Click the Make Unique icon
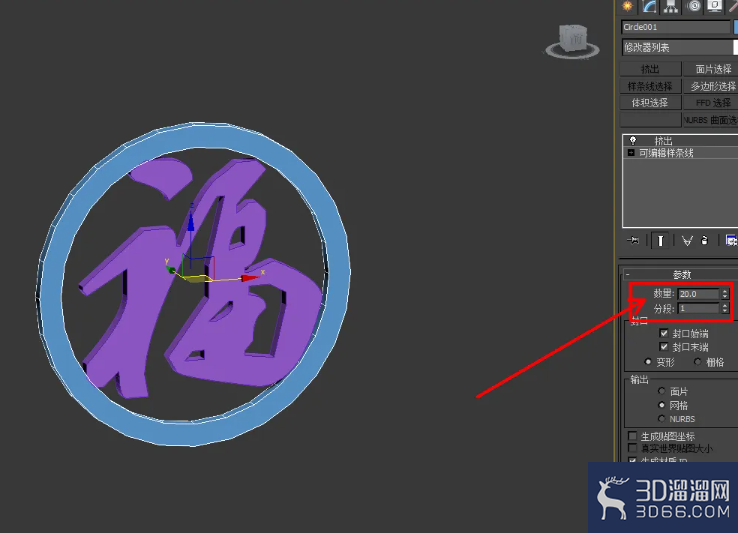This screenshot has width=738, height=533. [x=687, y=241]
